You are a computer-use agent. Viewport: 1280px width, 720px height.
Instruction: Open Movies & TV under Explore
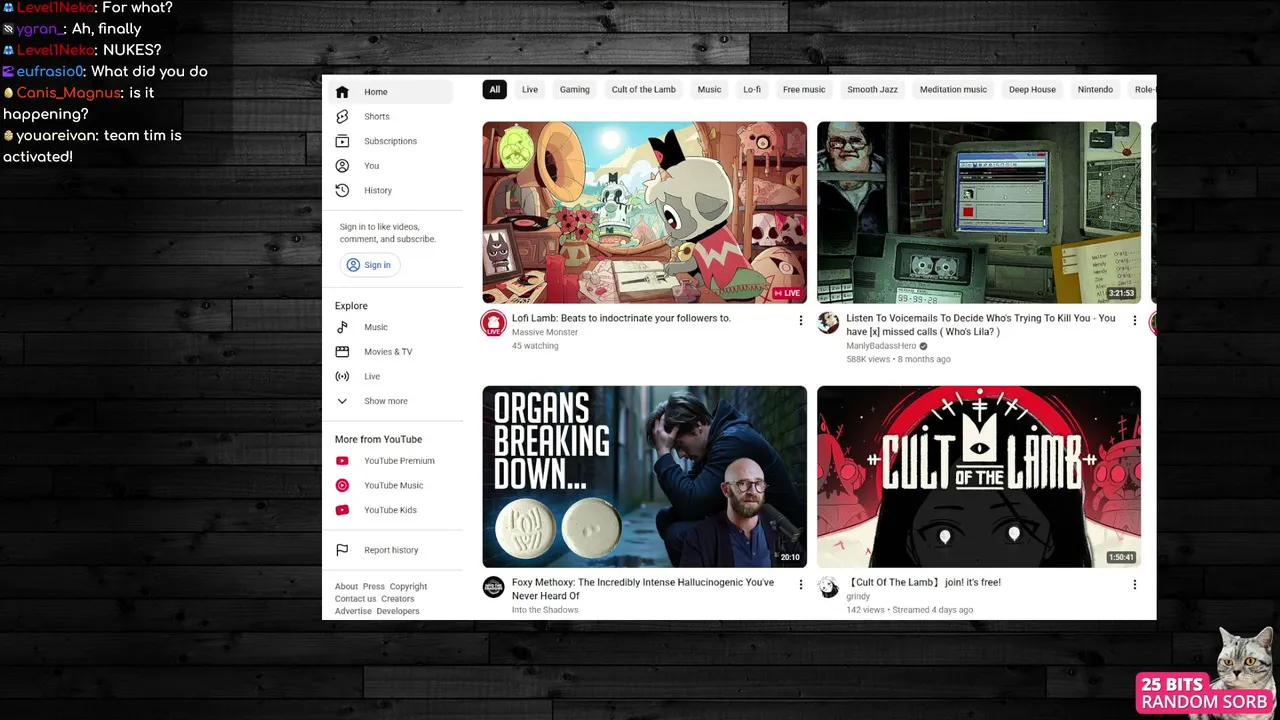(x=391, y=352)
